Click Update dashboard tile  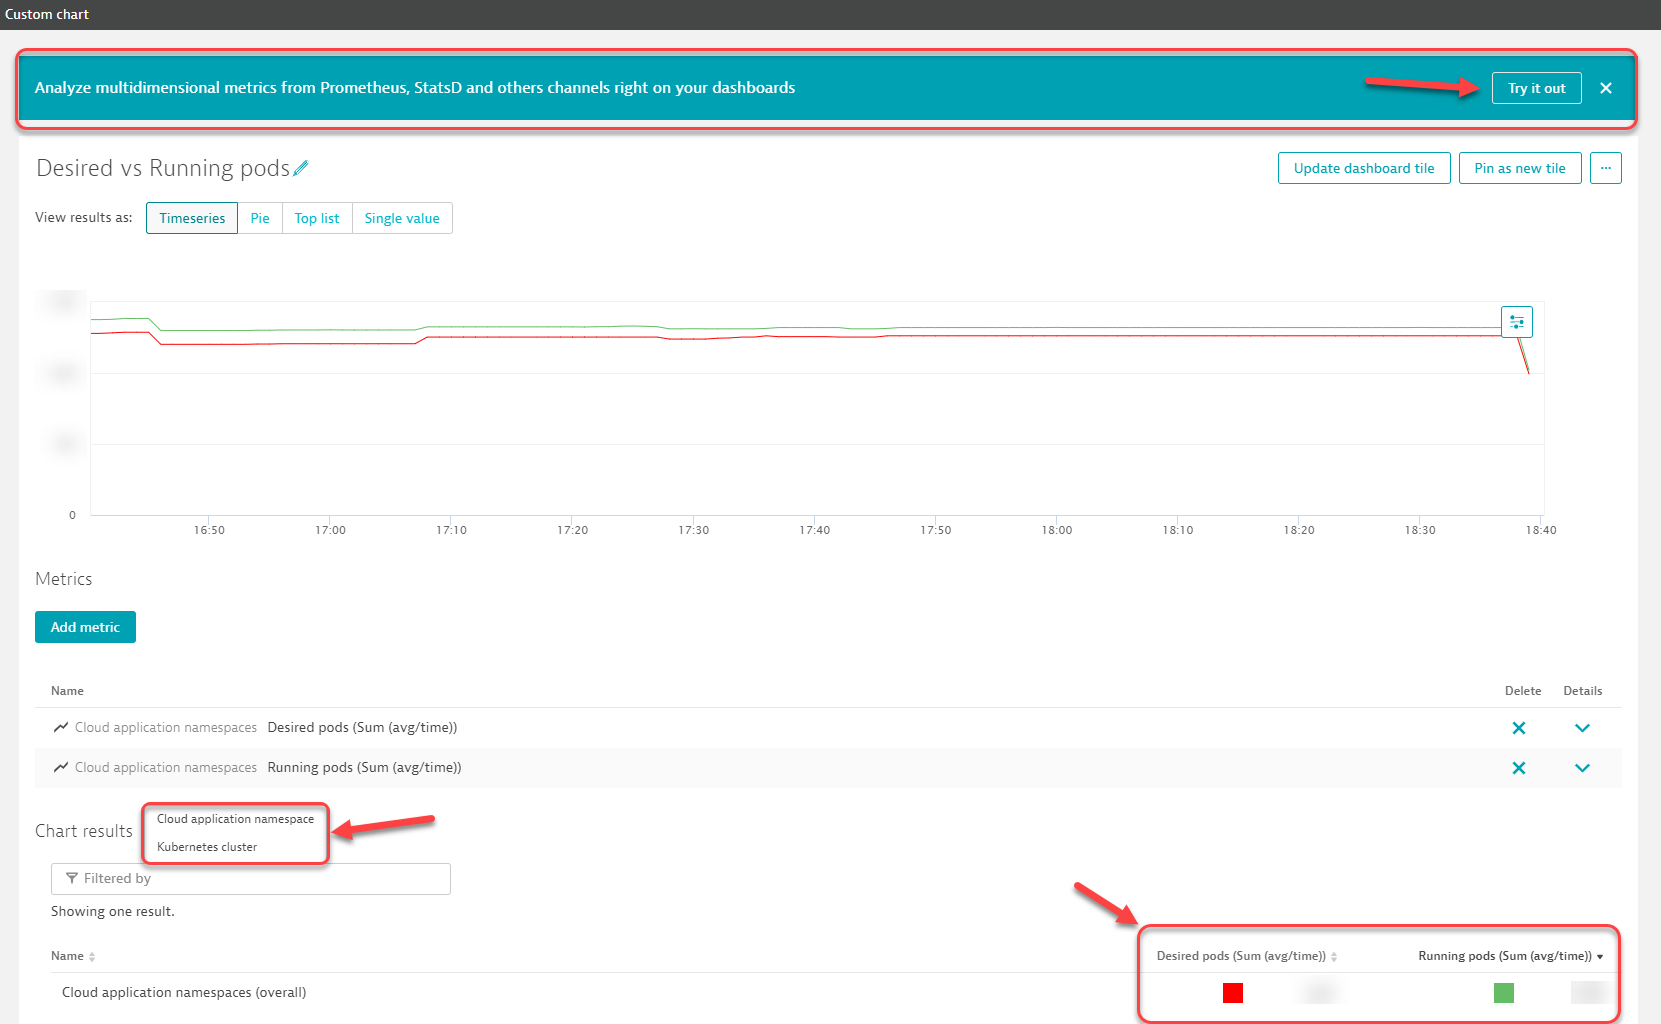coord(1363,168)
